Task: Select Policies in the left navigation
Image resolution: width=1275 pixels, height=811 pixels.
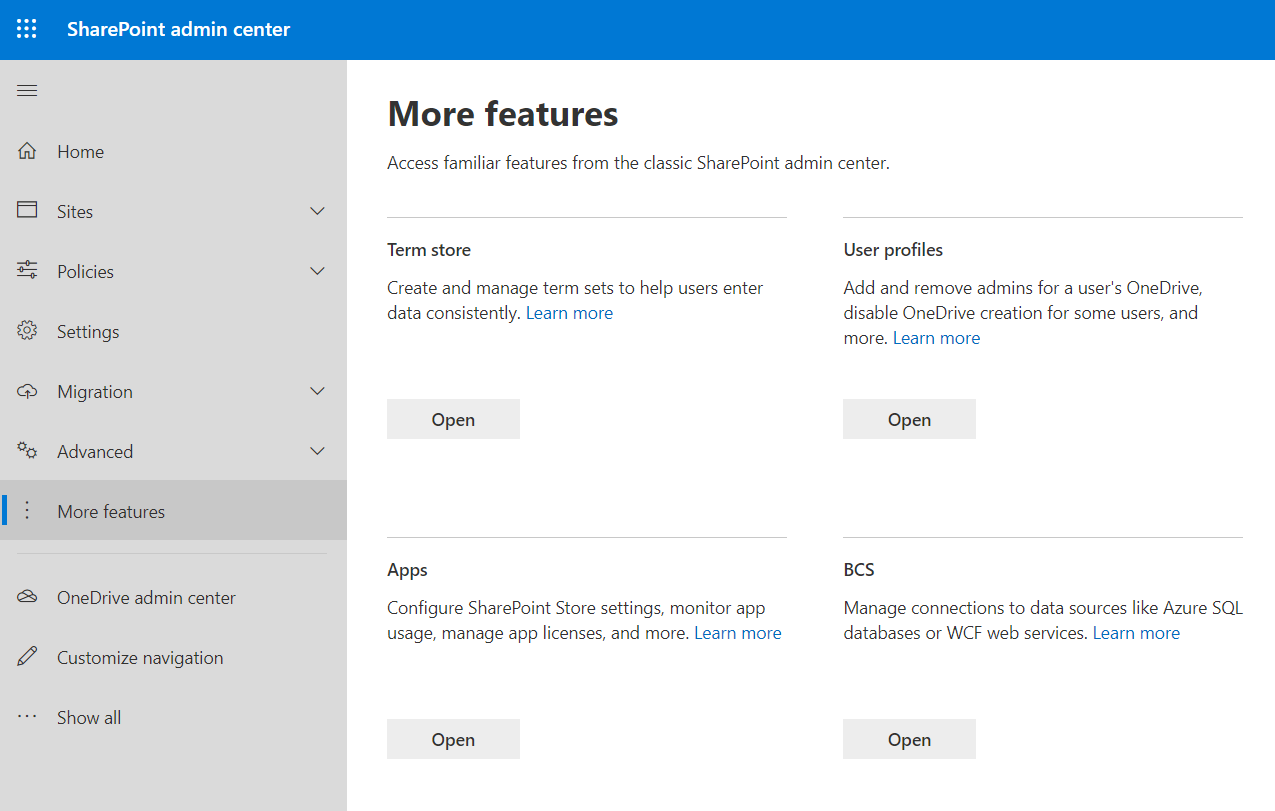Action: [173, 271]
